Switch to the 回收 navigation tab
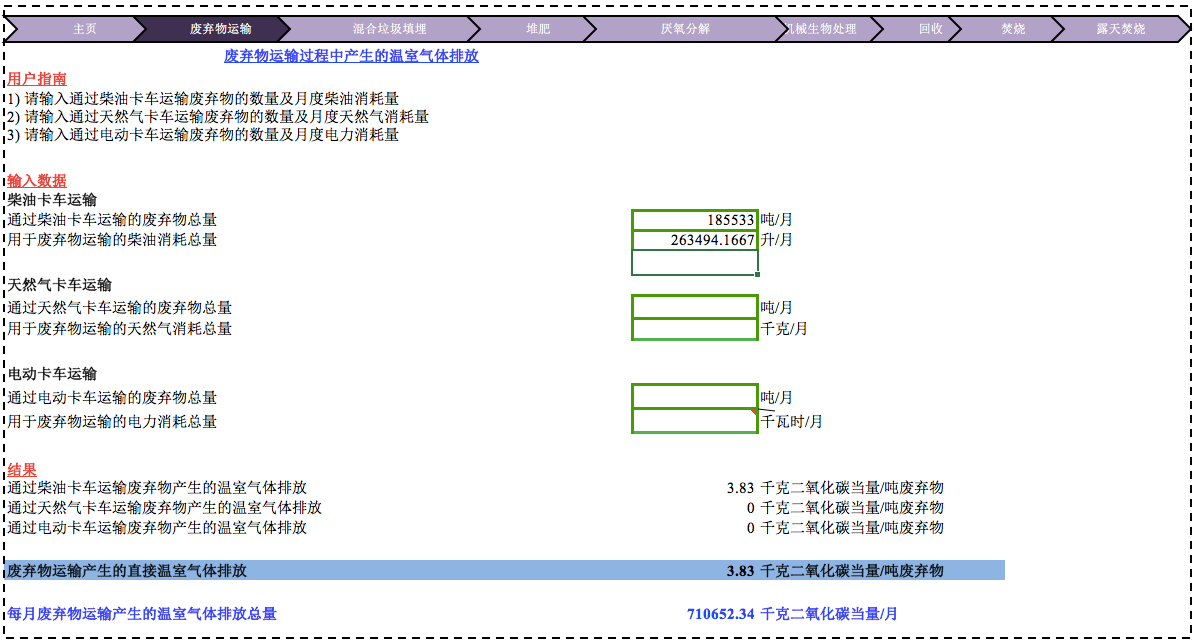This screenshot has height=641, width=1194. (x=933, y=29)
